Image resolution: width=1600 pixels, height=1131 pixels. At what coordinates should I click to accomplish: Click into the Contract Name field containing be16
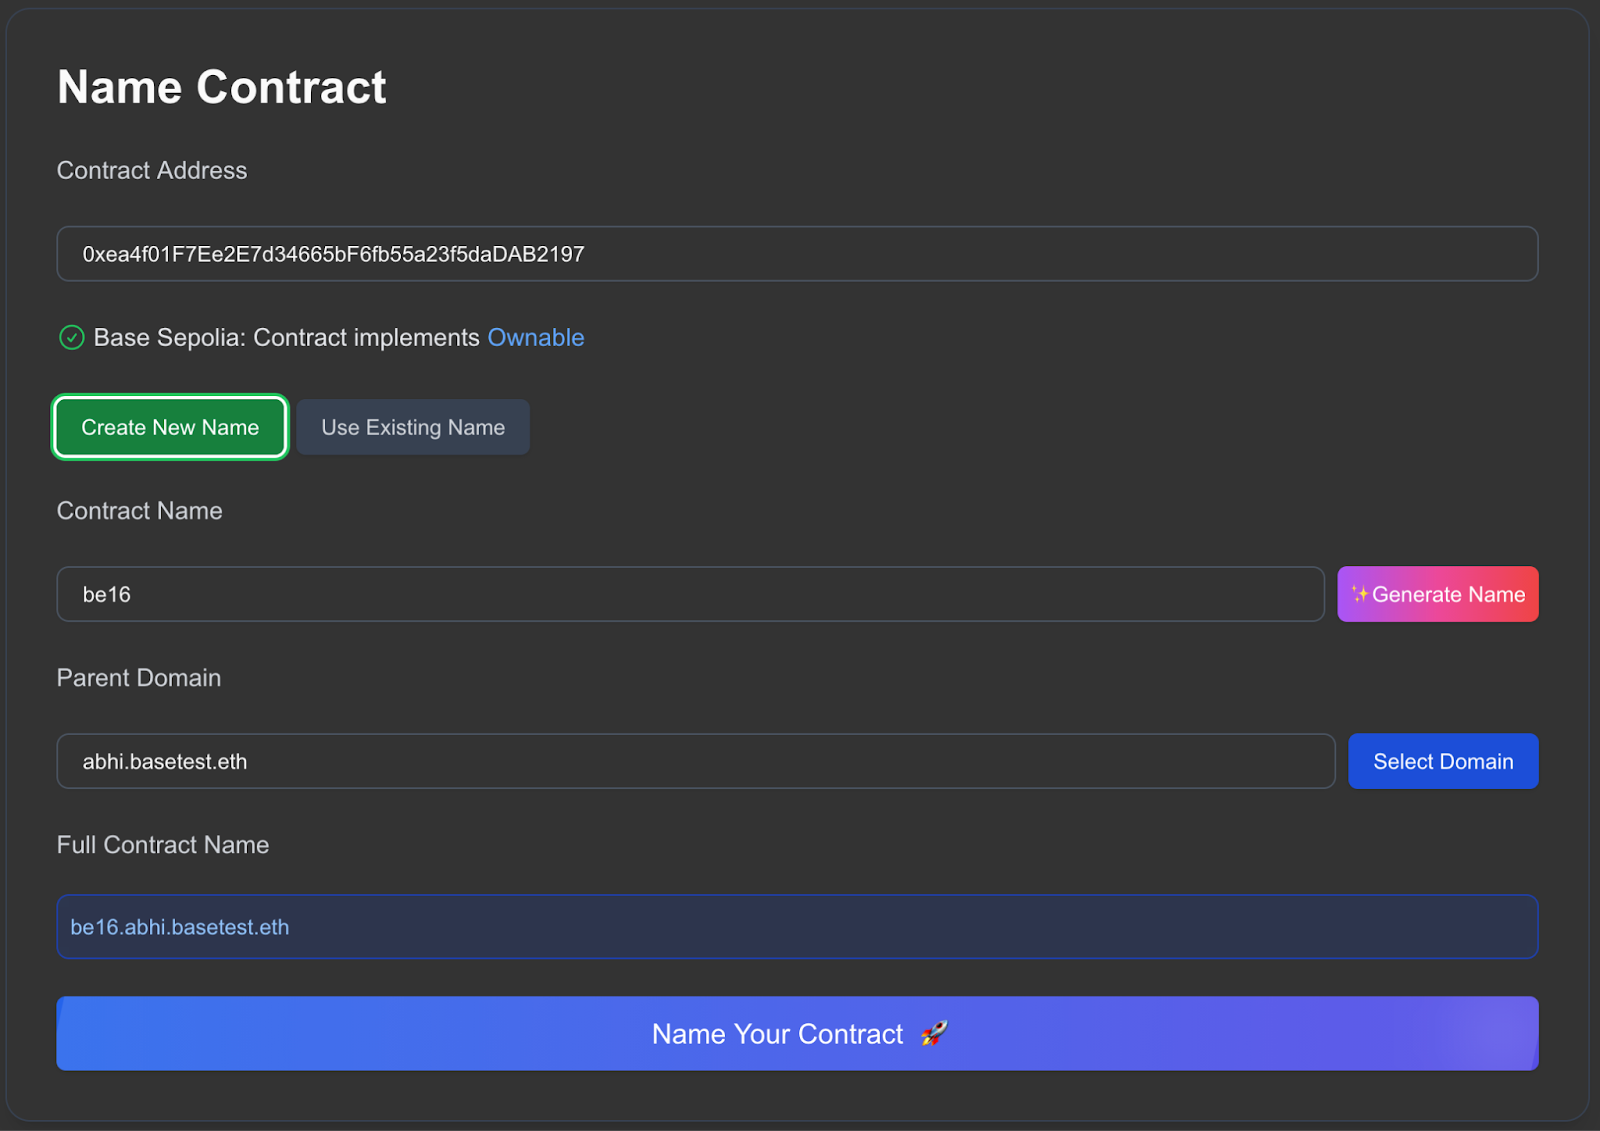[x=690, y=595]
